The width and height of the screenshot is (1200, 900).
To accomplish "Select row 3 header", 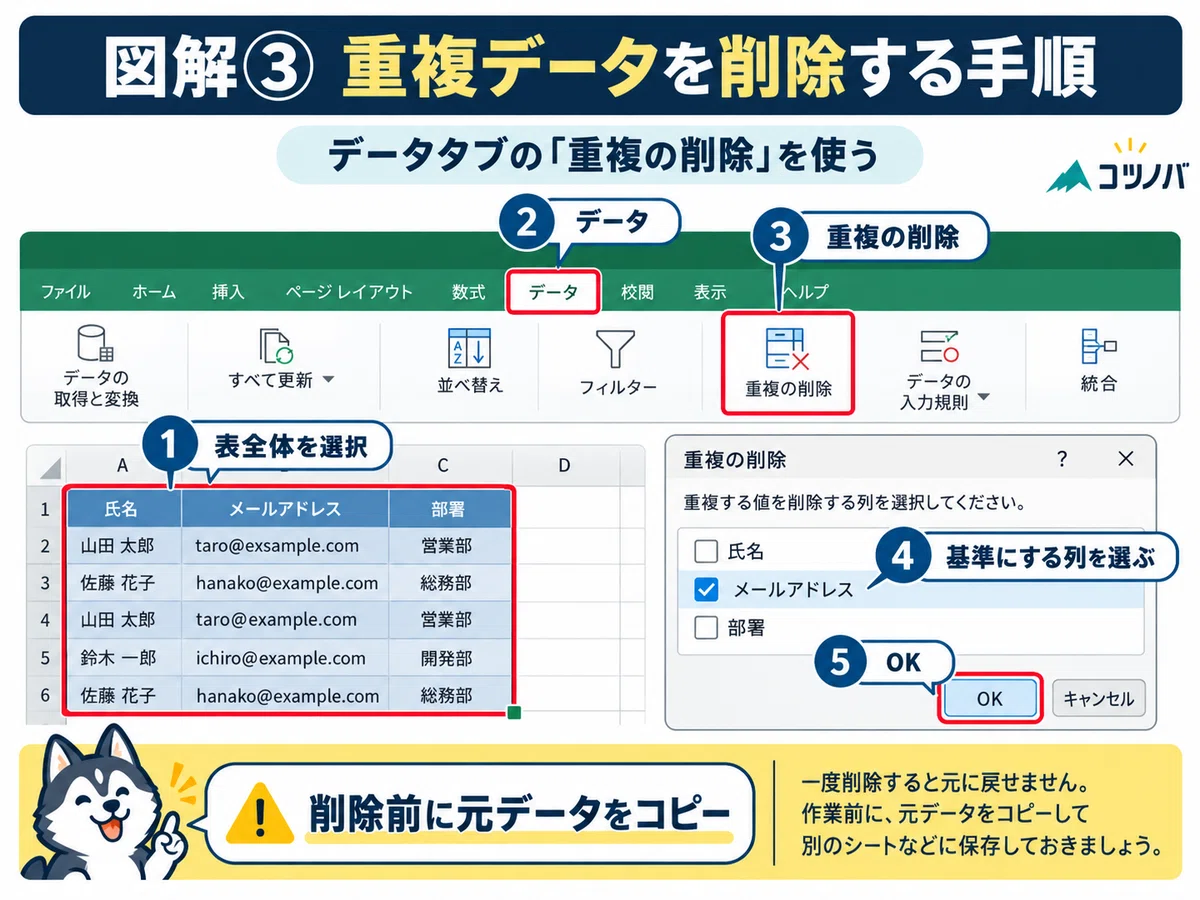I will 45,583.
